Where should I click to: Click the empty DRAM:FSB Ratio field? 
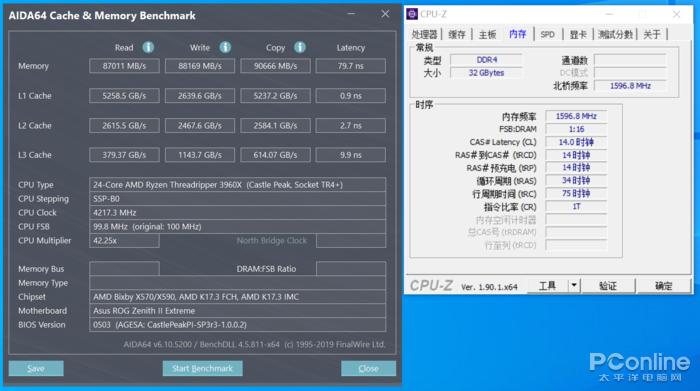click(x=351, y=269)
